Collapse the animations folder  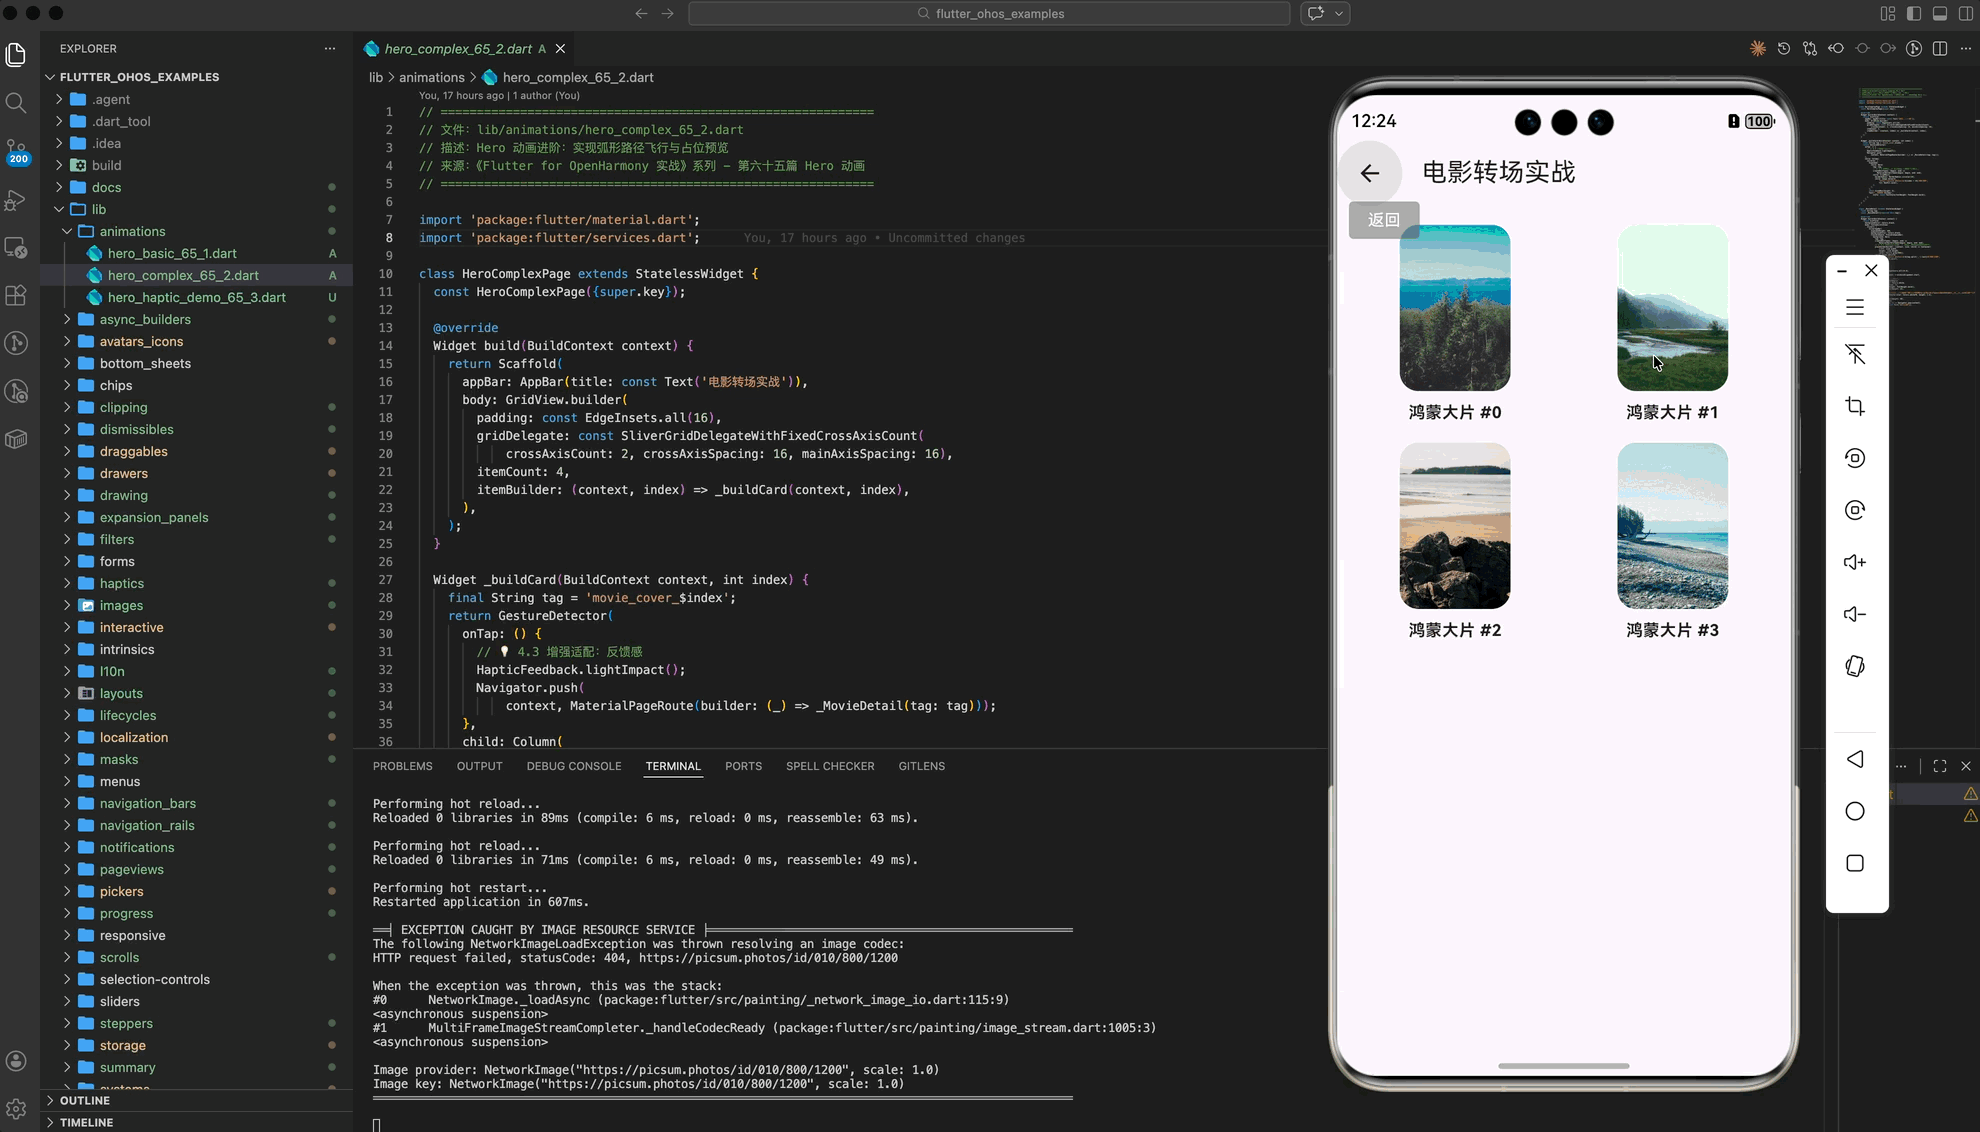coord(132,231)
